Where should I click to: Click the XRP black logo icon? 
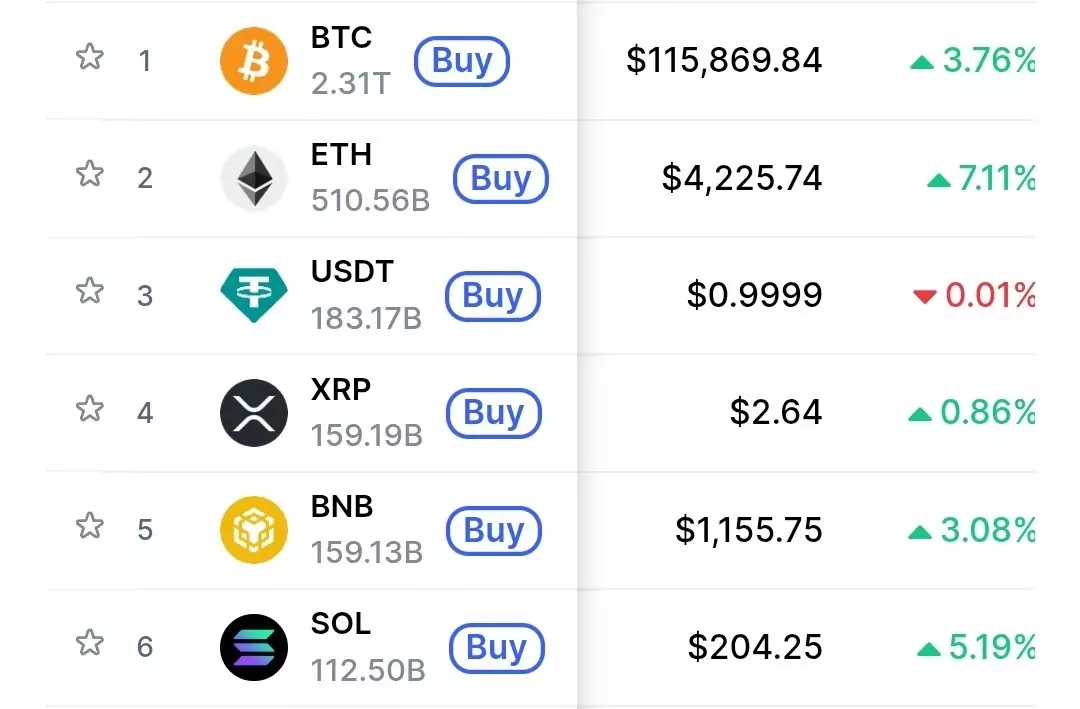pyautogui.click(x=254, y=412)
